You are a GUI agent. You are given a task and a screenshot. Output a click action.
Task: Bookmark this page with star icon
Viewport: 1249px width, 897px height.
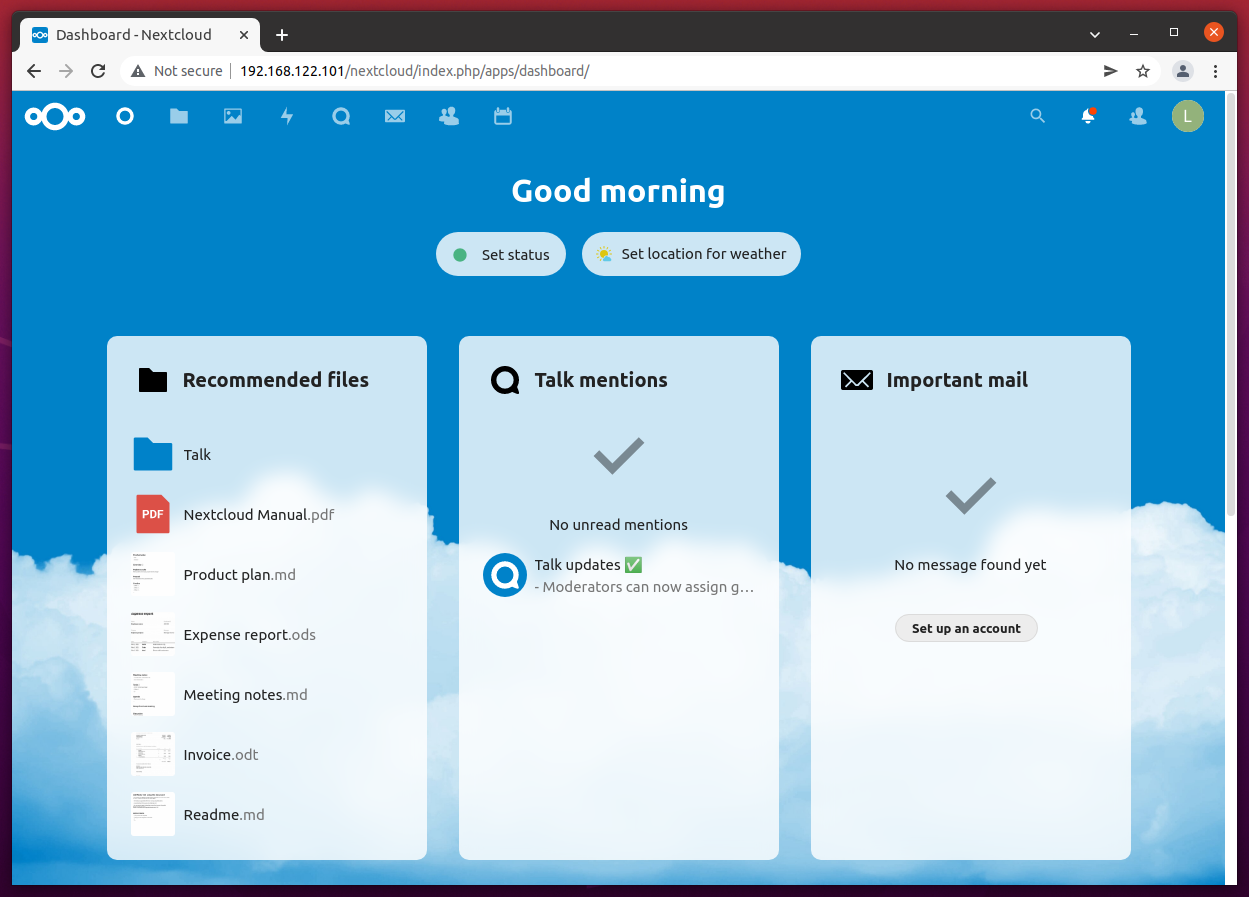(1143, 71)
